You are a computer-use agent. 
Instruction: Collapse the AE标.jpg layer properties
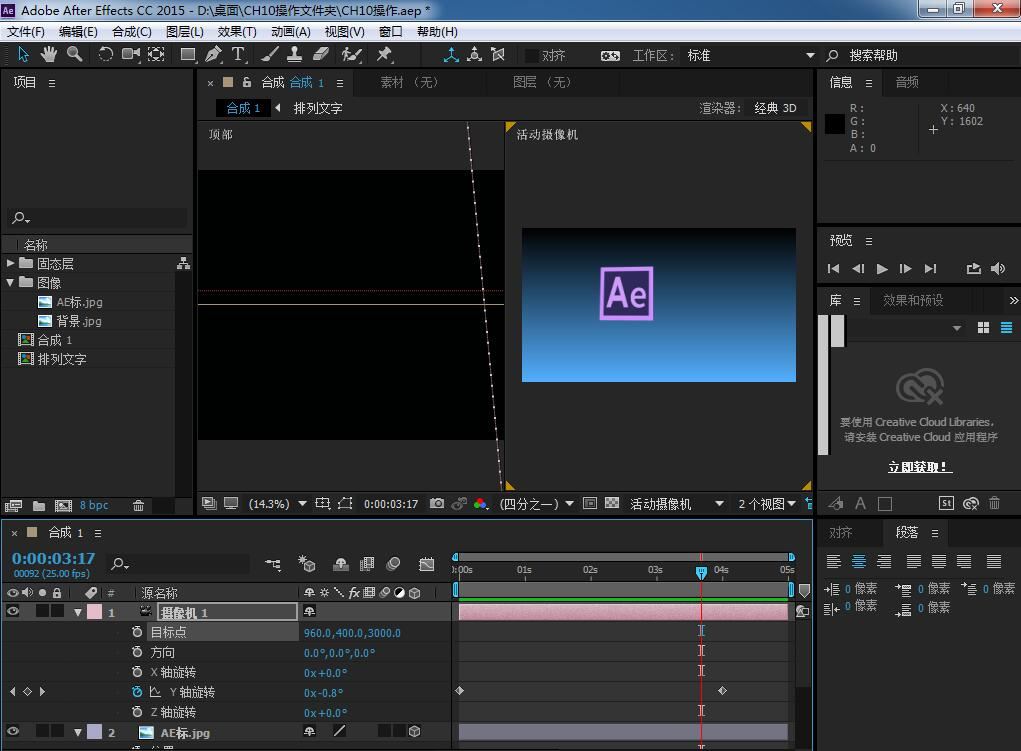pos(78,732)
